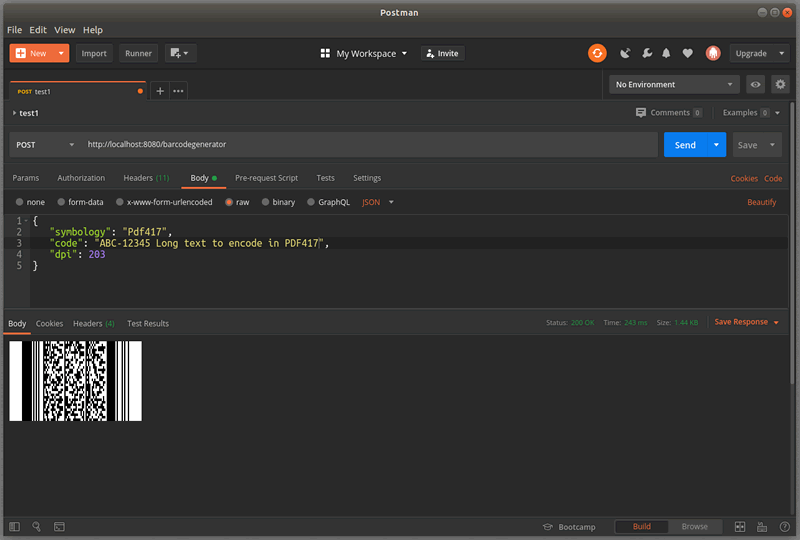Click the orange sync icon
The width and height of the screenshot is (800, 540).
pos(597,53)
